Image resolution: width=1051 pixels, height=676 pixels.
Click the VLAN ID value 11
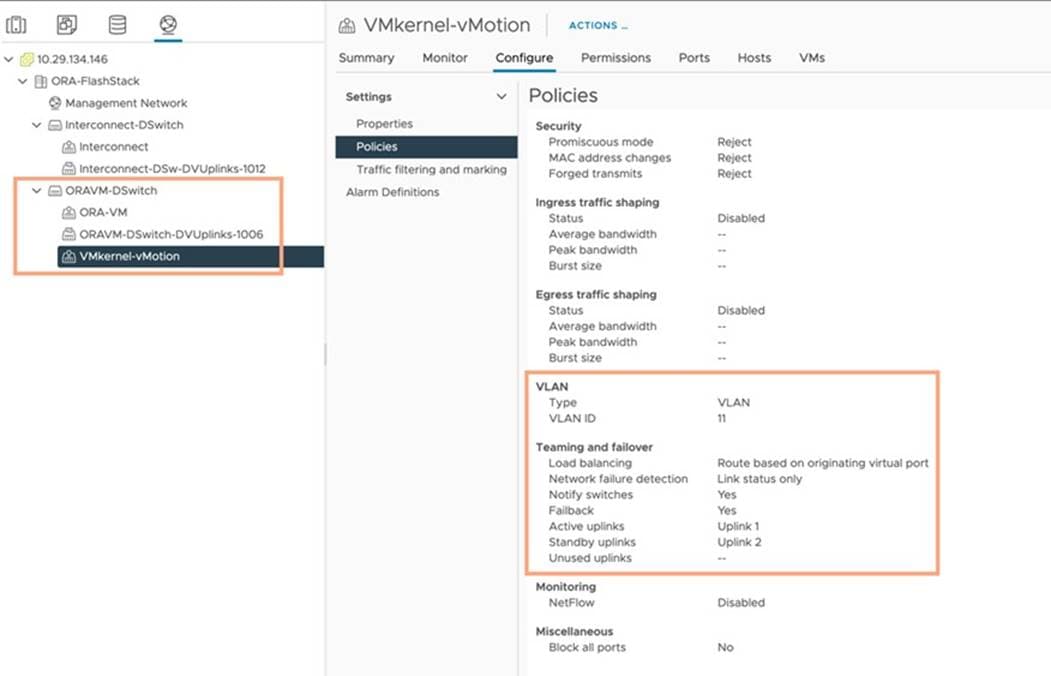tap(721, 419)
